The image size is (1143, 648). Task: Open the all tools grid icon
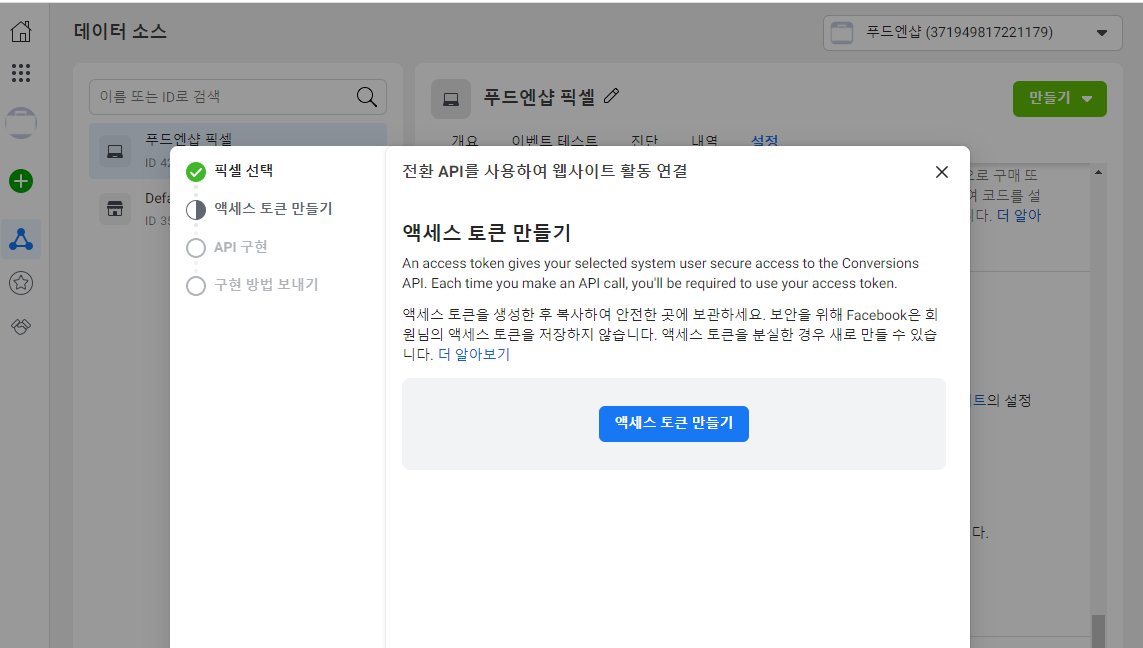pyautogui.click(x=21, y=72)
